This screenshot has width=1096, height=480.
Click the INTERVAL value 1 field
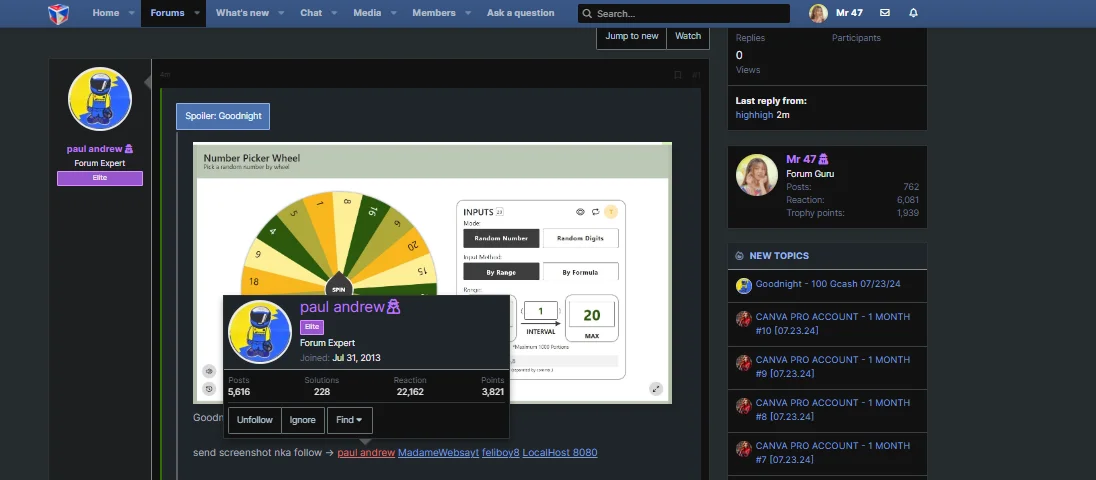click(x=541, y=311)
